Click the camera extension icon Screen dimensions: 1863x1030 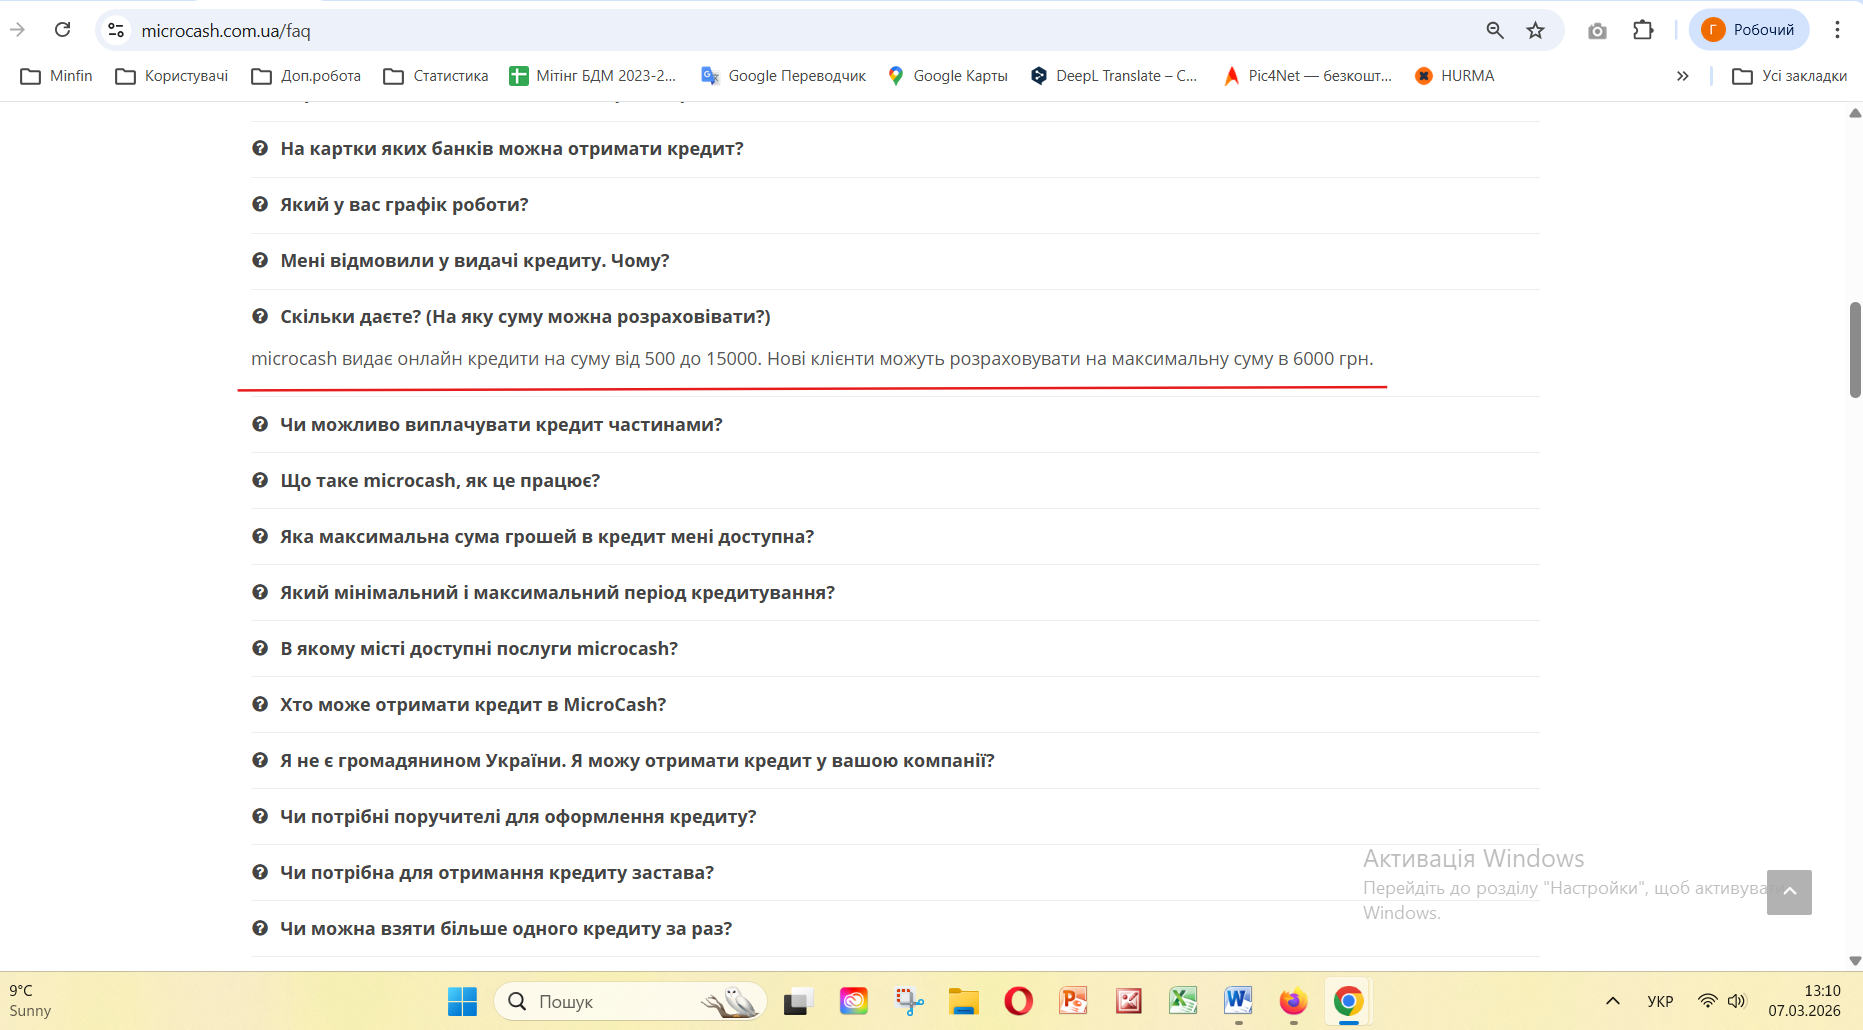click(1597, 30)
